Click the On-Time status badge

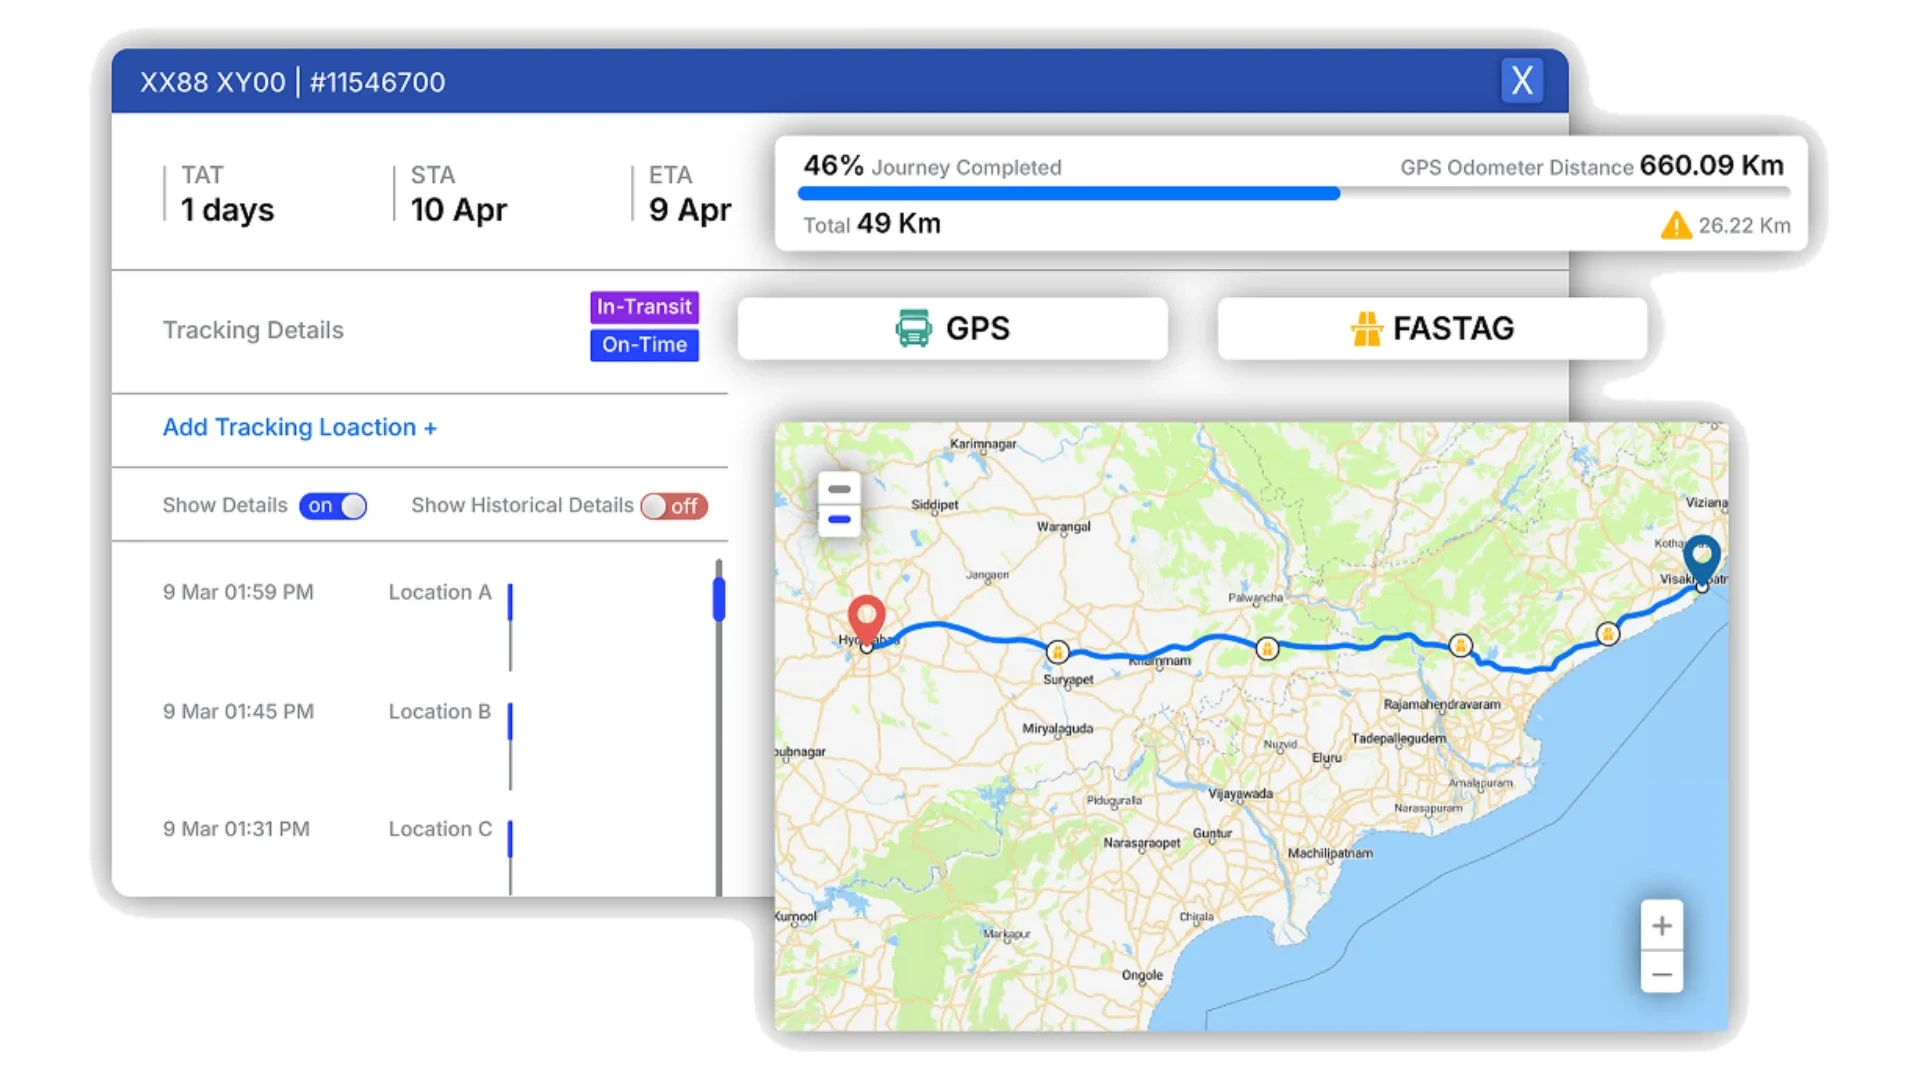coord(644,345)
